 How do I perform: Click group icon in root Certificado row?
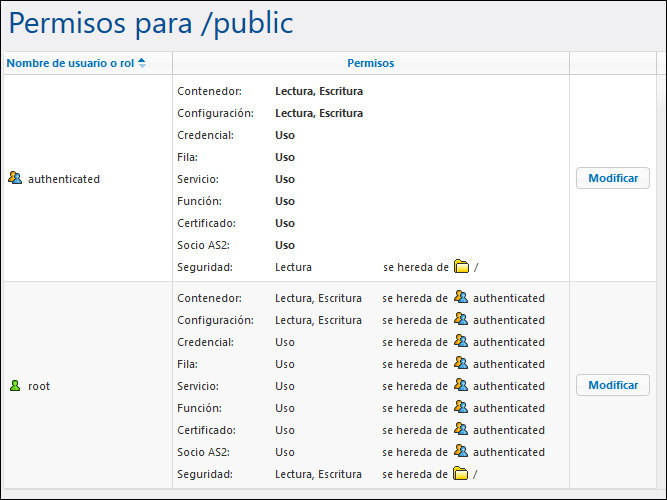pyautogui.click(x=461, y=429)
